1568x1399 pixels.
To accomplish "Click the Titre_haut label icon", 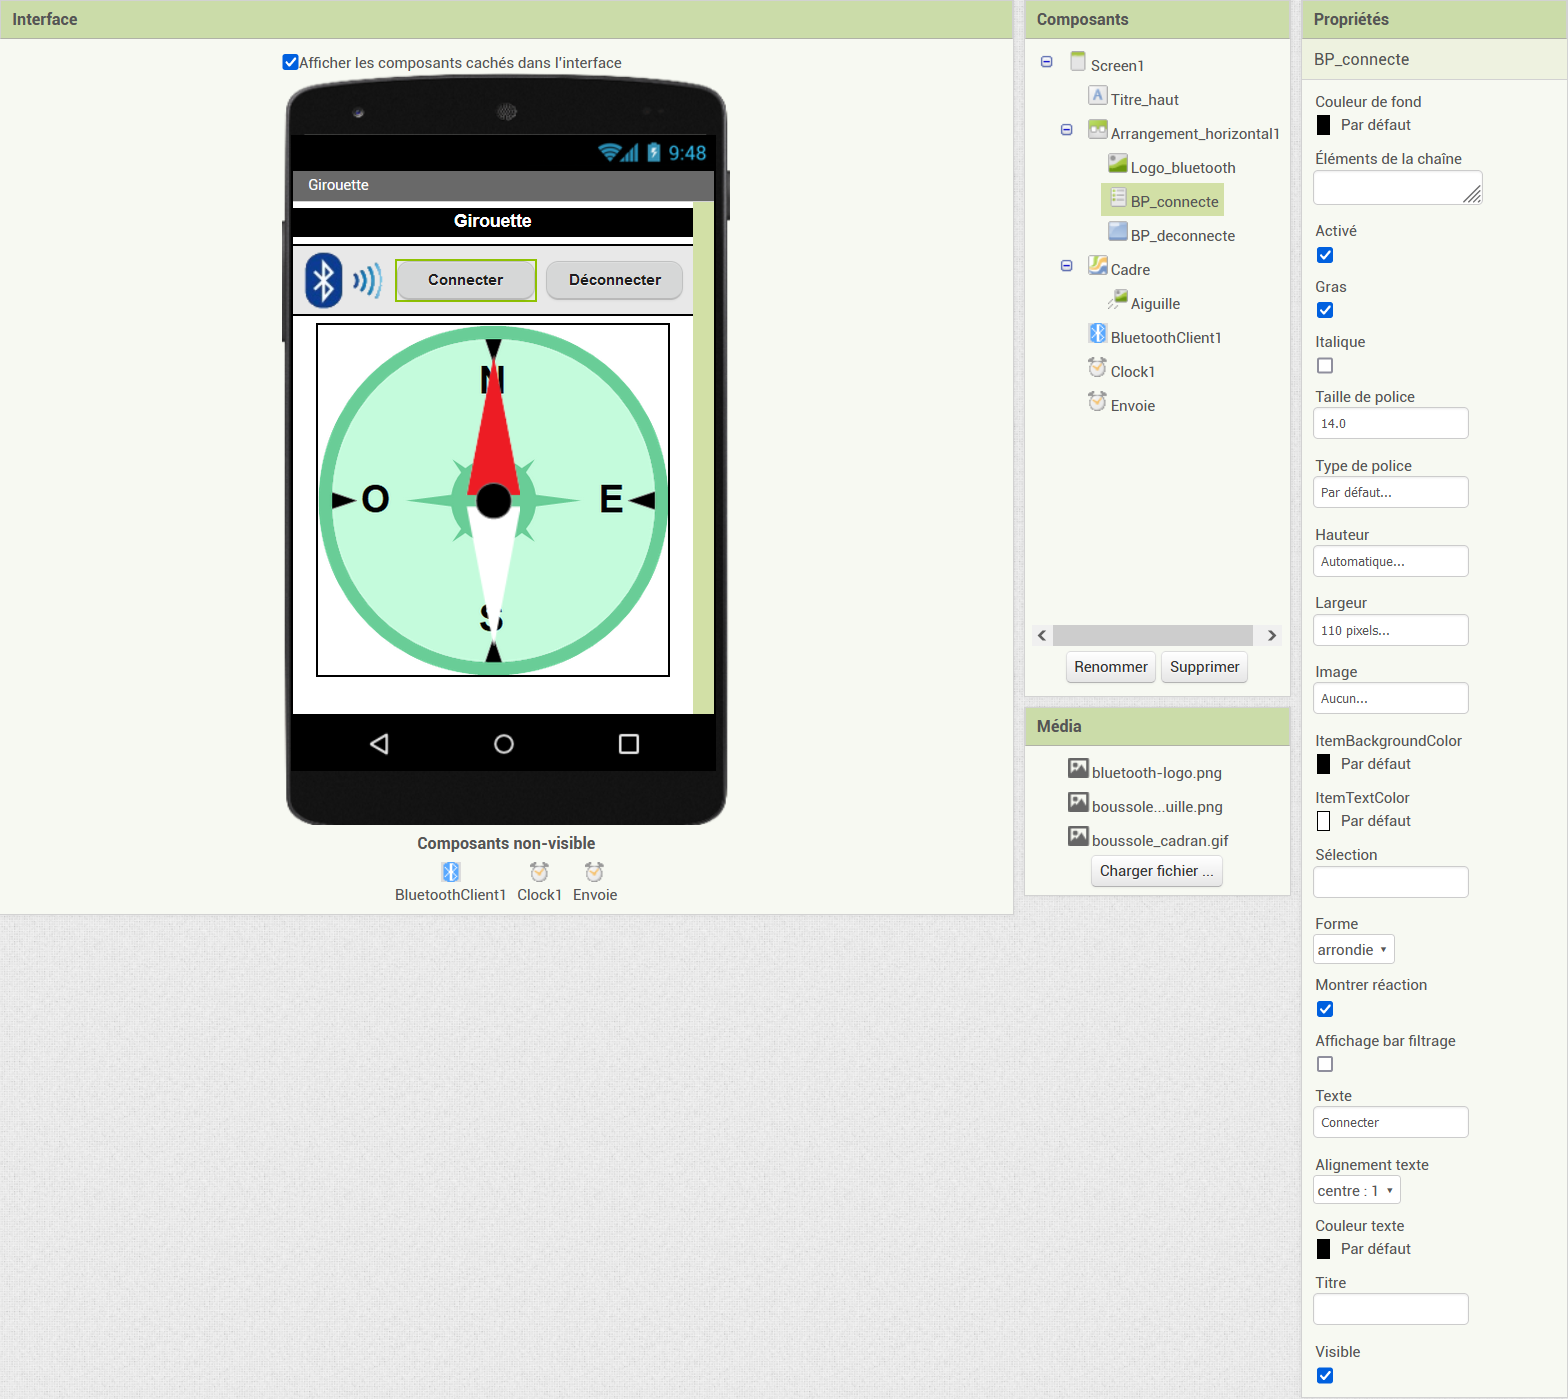I will coord(1098,95).
